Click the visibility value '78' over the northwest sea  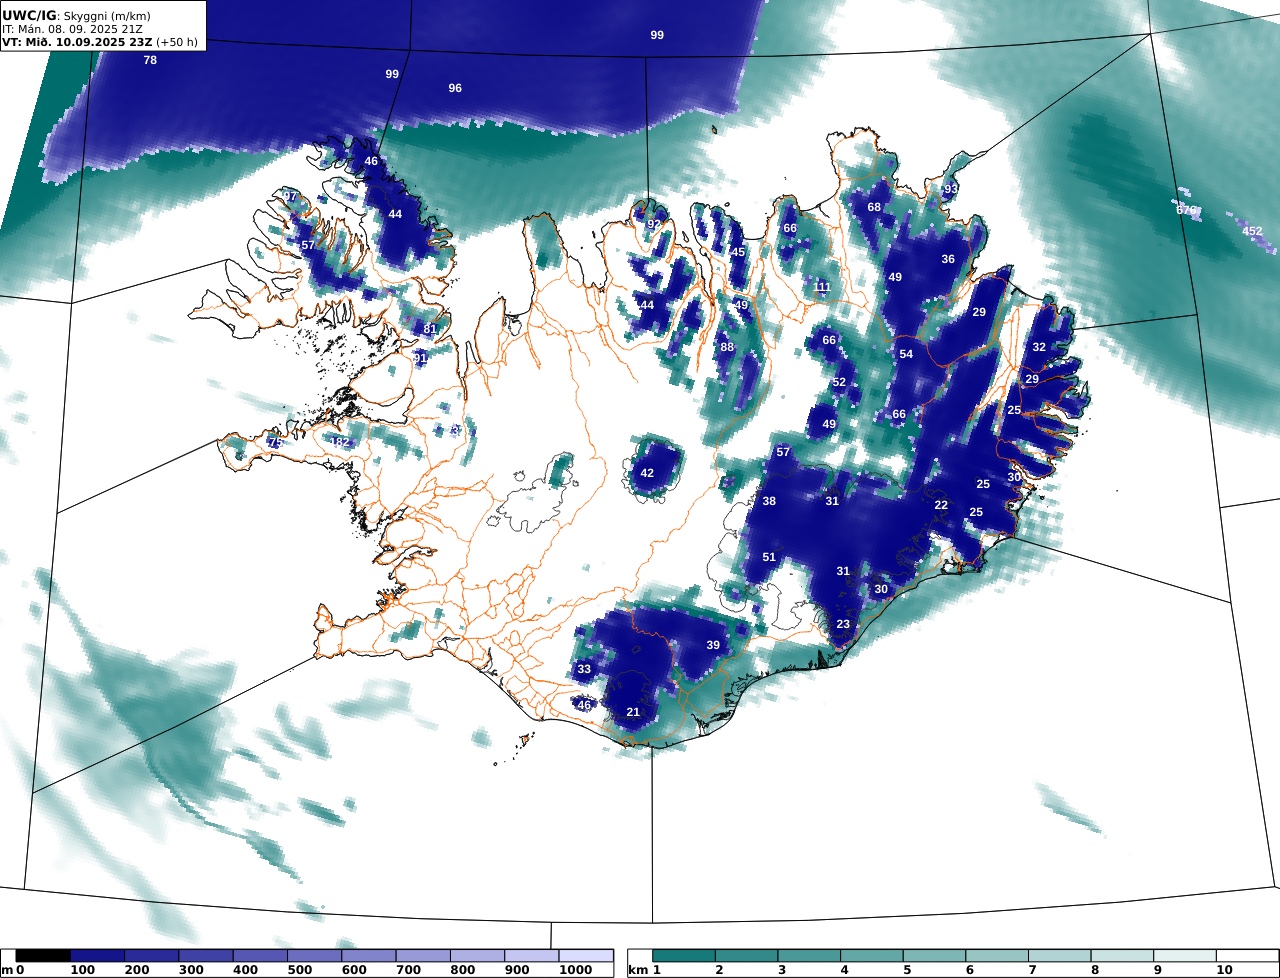(x=150, y=60)
